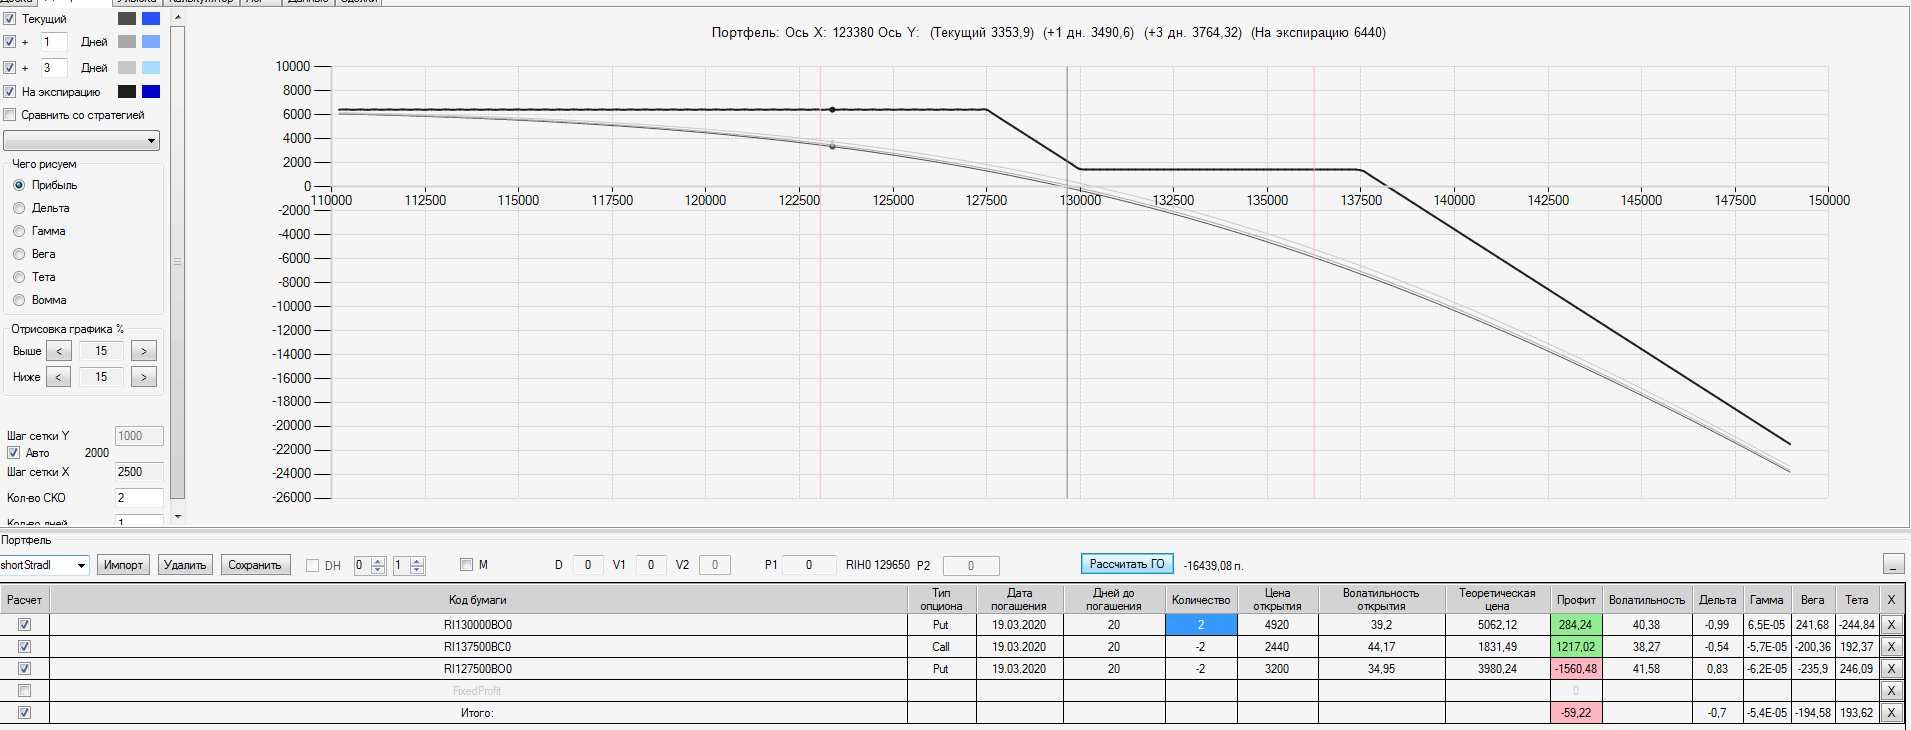Click the P1 input field
Image resolution: width=1911 pixels, height=730 pixels.
(x=809, y=565)
